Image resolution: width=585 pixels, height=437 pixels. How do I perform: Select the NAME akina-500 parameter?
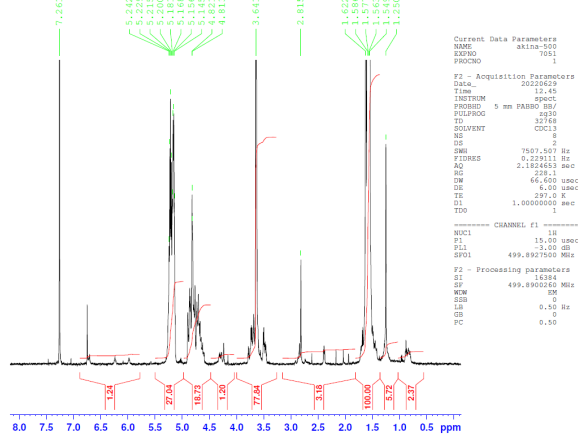click(505, 47)
